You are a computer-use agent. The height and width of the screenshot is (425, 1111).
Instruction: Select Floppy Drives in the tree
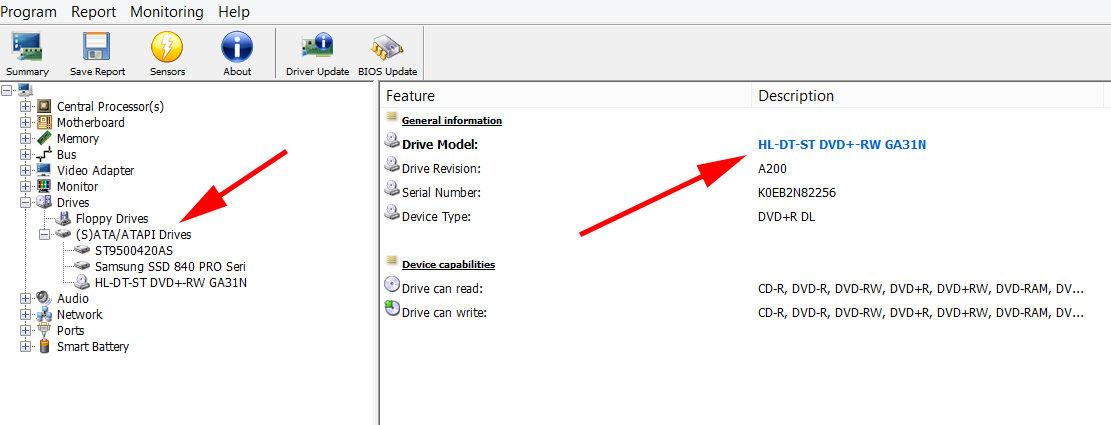pos(112,219)
